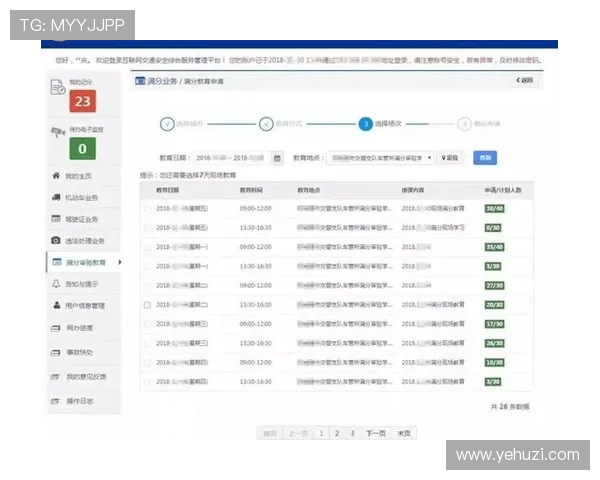Click the camera icon for 违法处理业务

tap(56, 240)
